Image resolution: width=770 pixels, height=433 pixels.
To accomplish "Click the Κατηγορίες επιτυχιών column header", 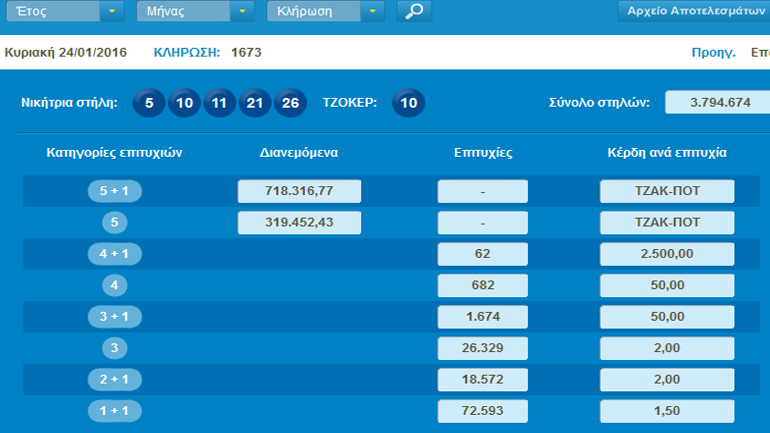I will coord(114,153).
